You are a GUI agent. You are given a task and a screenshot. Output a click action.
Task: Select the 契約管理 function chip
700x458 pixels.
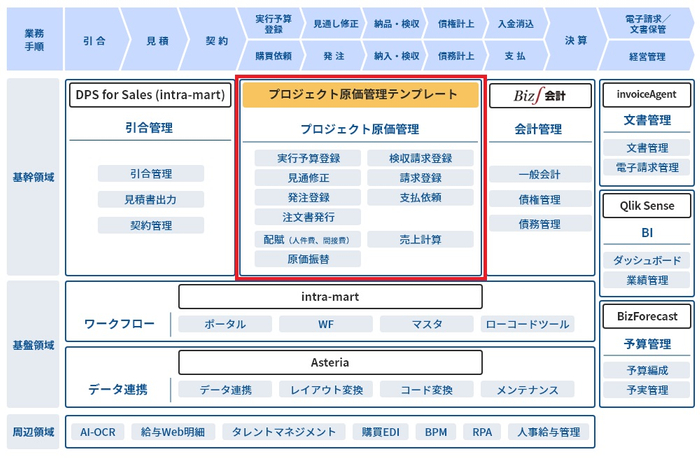coord(151,225)
